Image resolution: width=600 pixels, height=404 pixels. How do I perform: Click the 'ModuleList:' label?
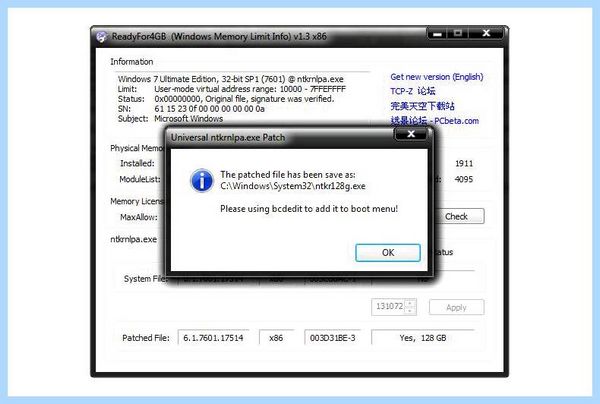pyautogui.click(x=140, y=179)
